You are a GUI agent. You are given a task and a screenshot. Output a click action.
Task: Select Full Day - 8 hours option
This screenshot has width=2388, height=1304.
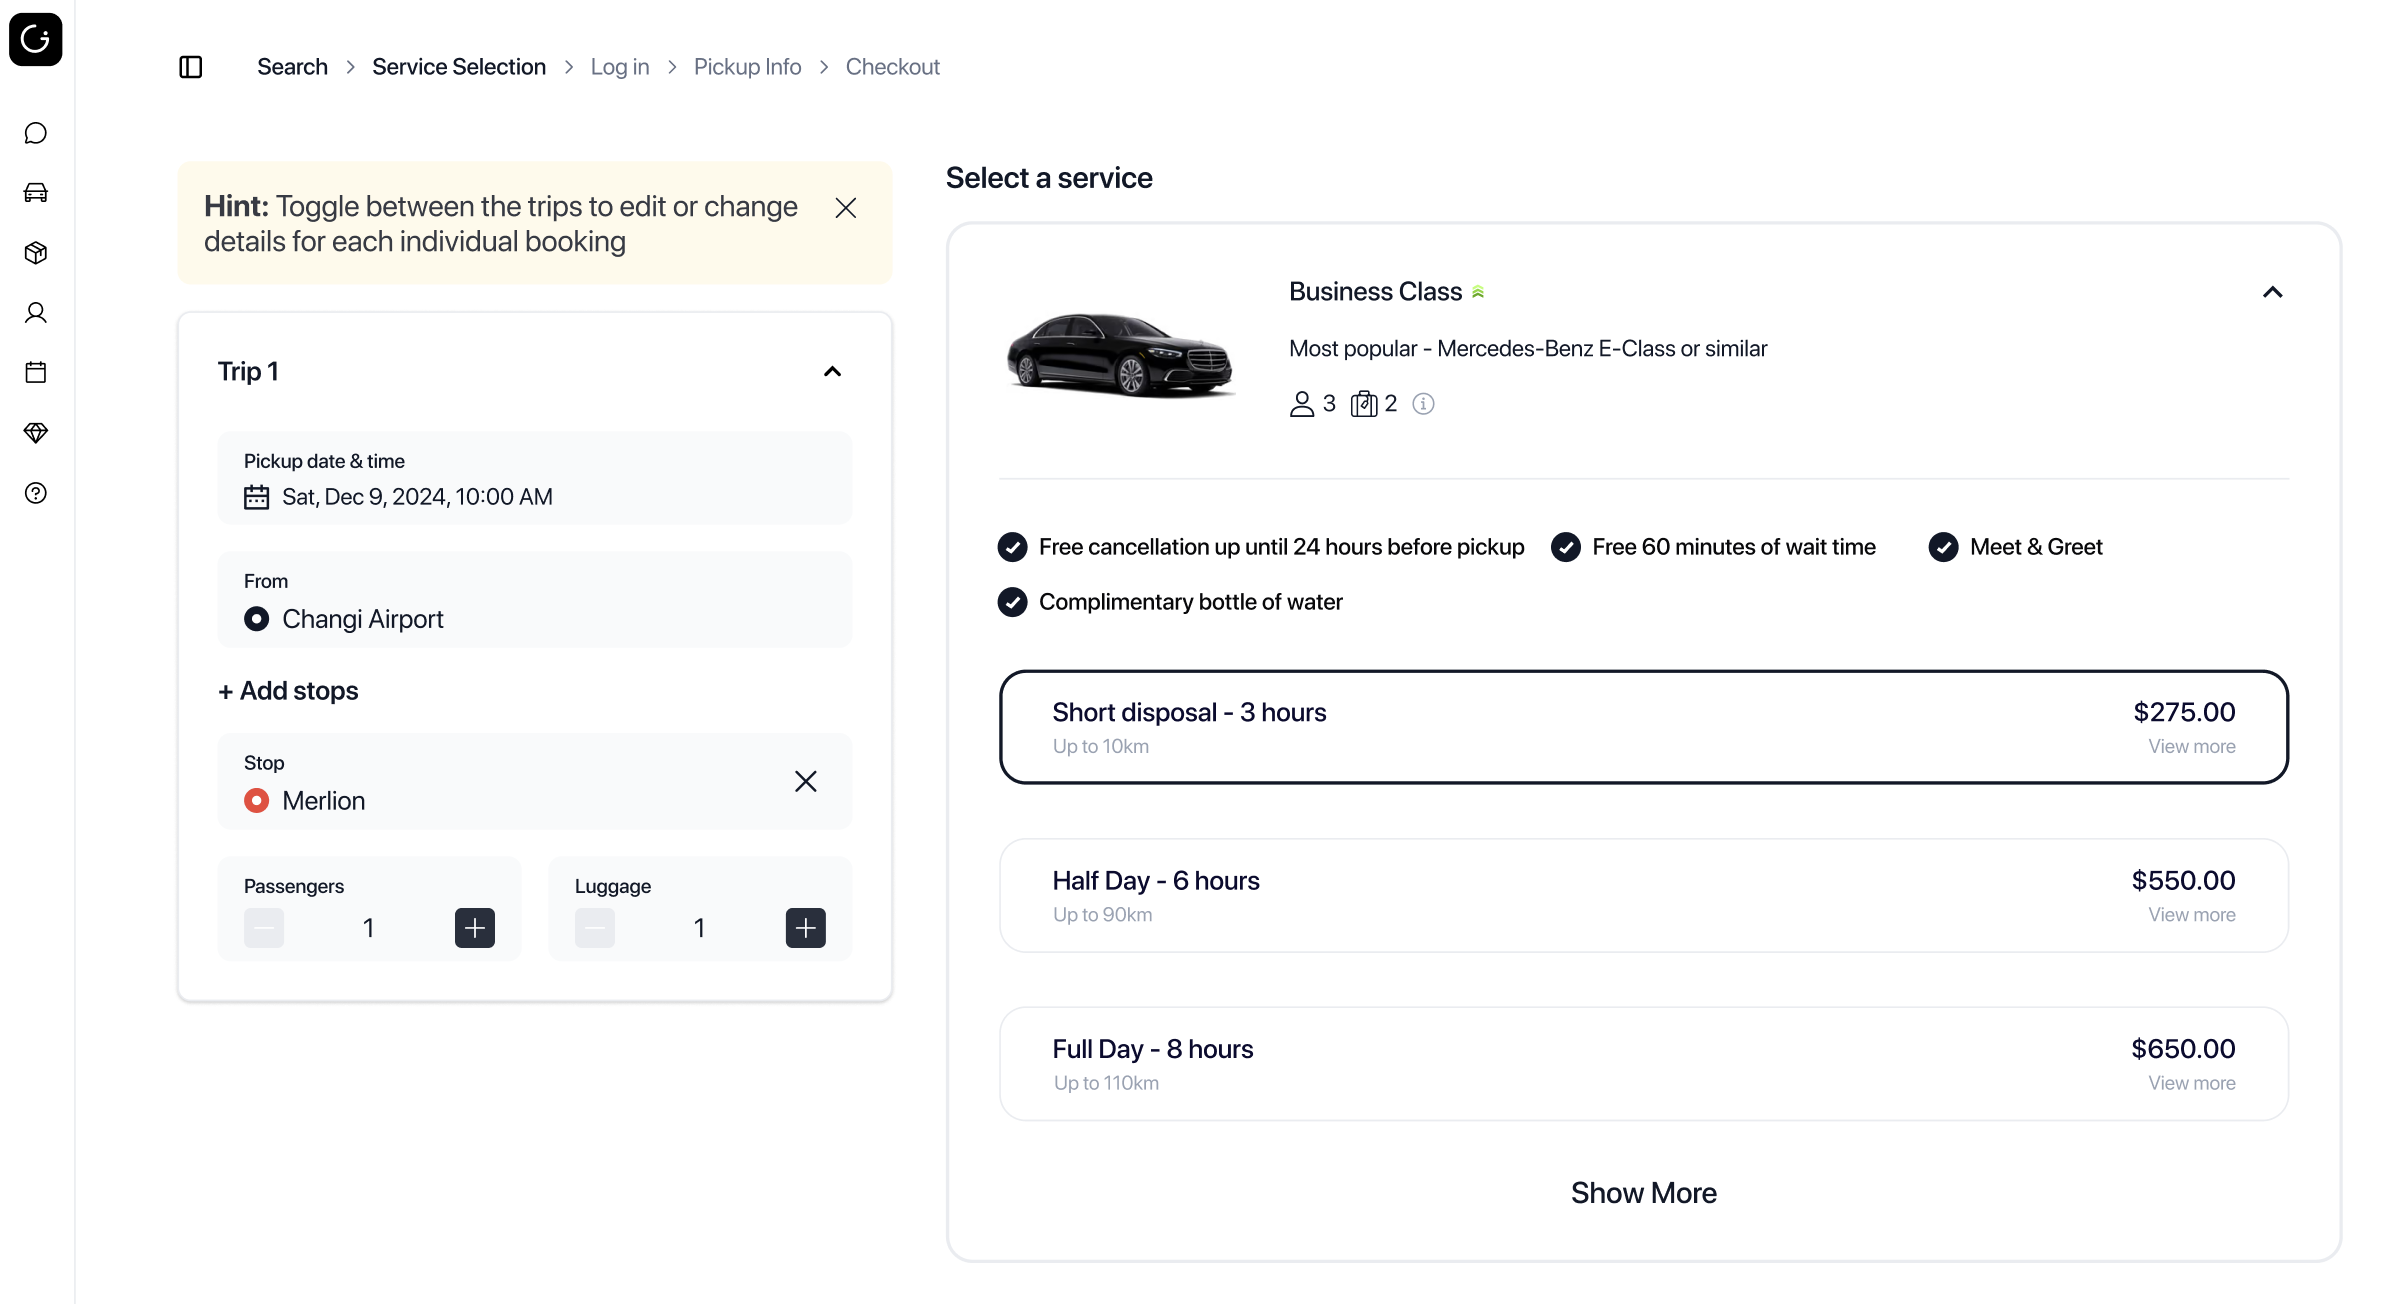pyautogui.click(x=1643, y=1064)
